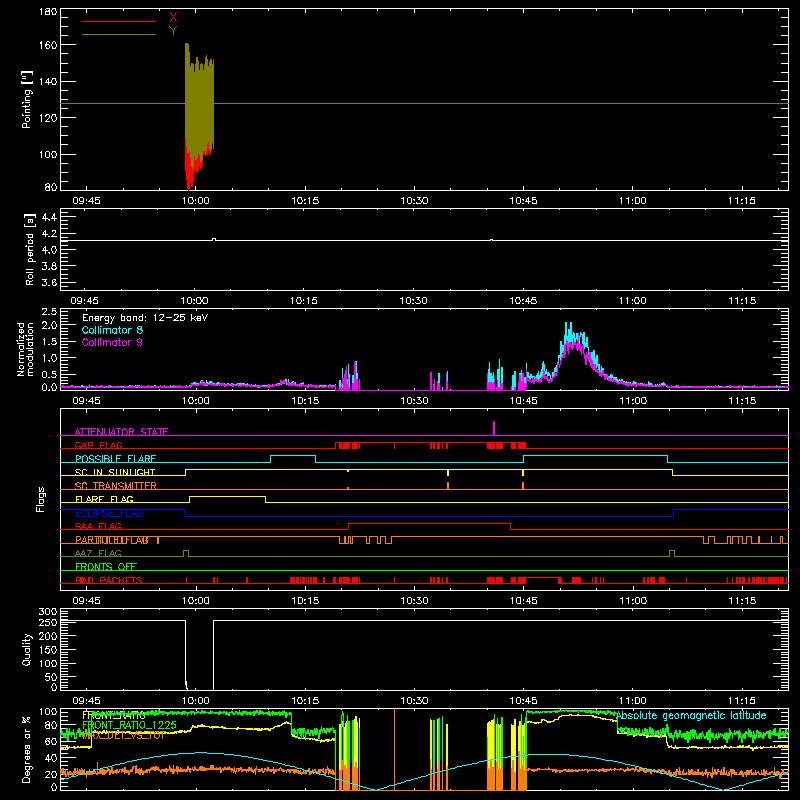The image size is (800, 800).
Task: Click the 100 tick on Quality axis
Action: tap(48, 663)
